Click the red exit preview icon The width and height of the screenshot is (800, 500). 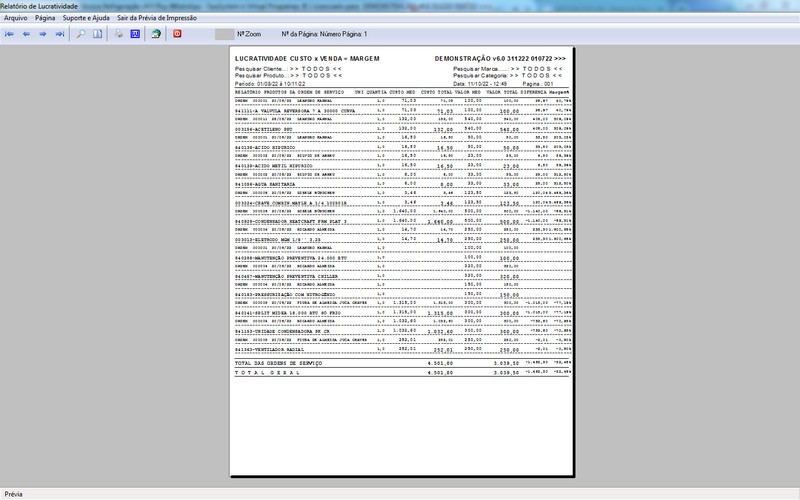pyautogui.click(x=178, y=34)
